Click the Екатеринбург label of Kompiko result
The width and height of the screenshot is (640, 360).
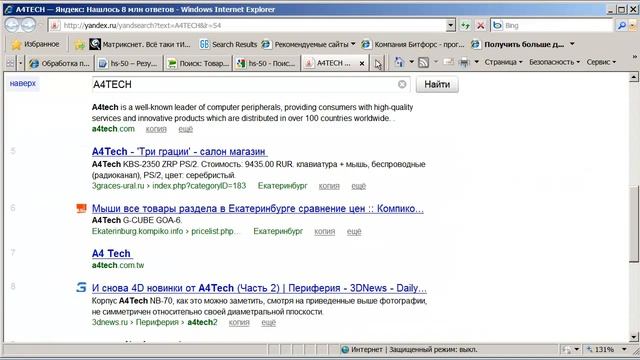click(x=278, y=231)
